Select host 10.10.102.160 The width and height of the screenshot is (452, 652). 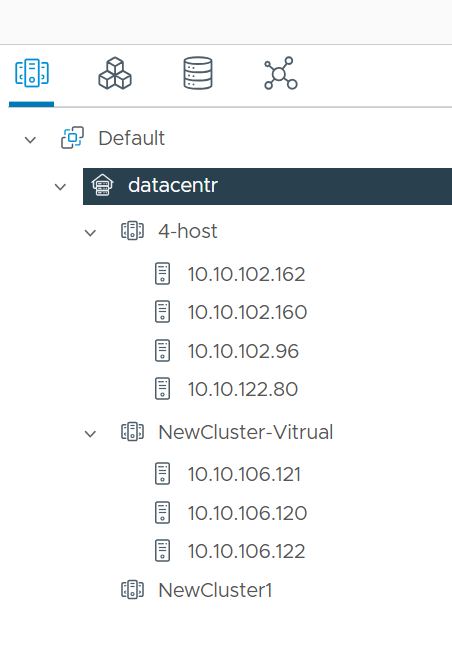(x=247, y=312)
